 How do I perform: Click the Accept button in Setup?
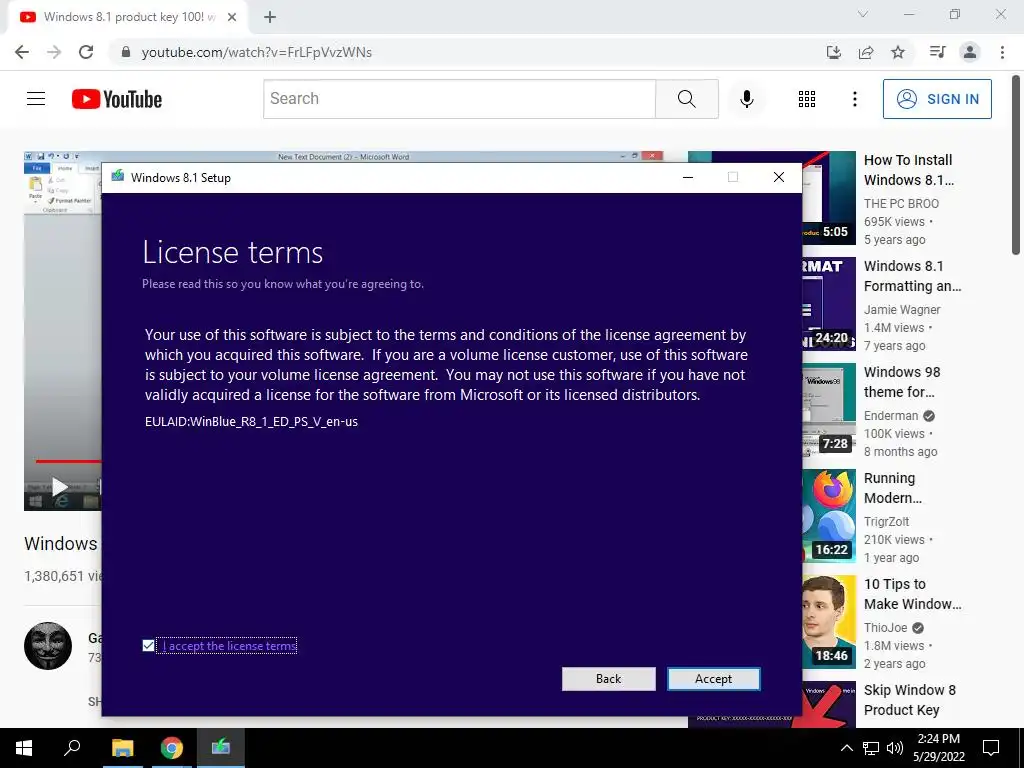click(x=713, y=679)
